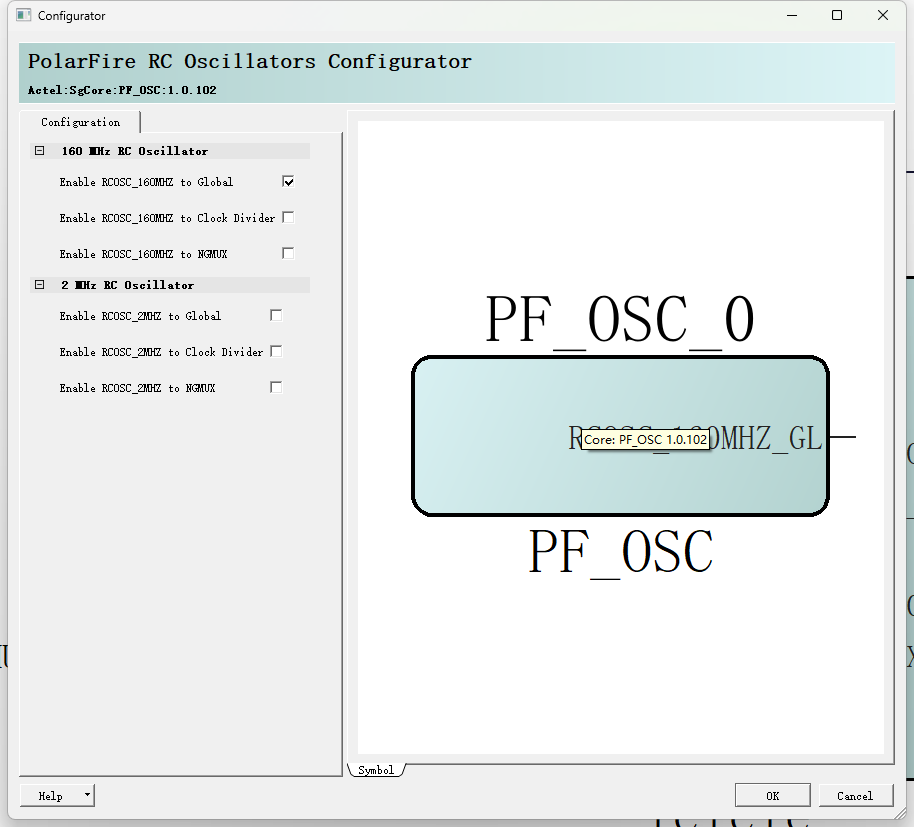Image resolution: width=914 pixels, height=827 pixels.
Task: Open the Help dropdown arrow
Action: tap(87, 795)
